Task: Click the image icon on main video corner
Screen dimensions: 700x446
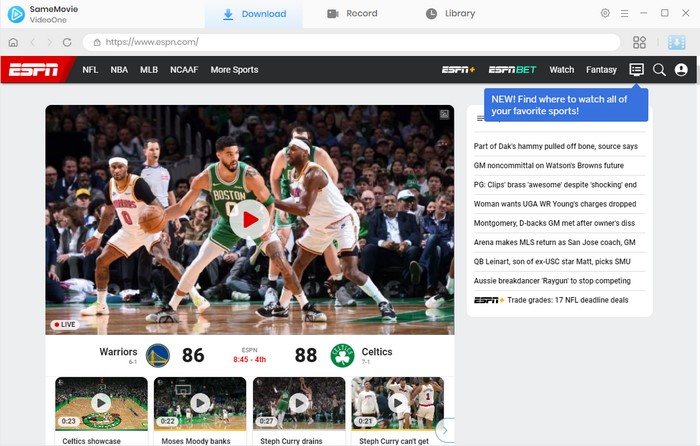Action: pyautogui.click(x=444, y=115)
